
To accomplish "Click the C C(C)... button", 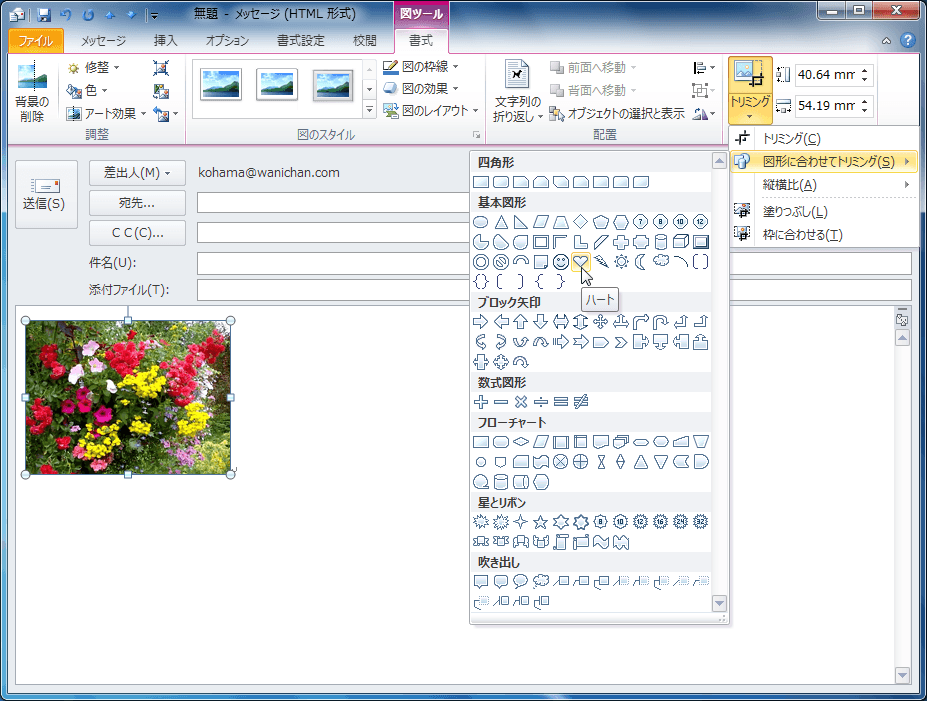I will [137, 233].
